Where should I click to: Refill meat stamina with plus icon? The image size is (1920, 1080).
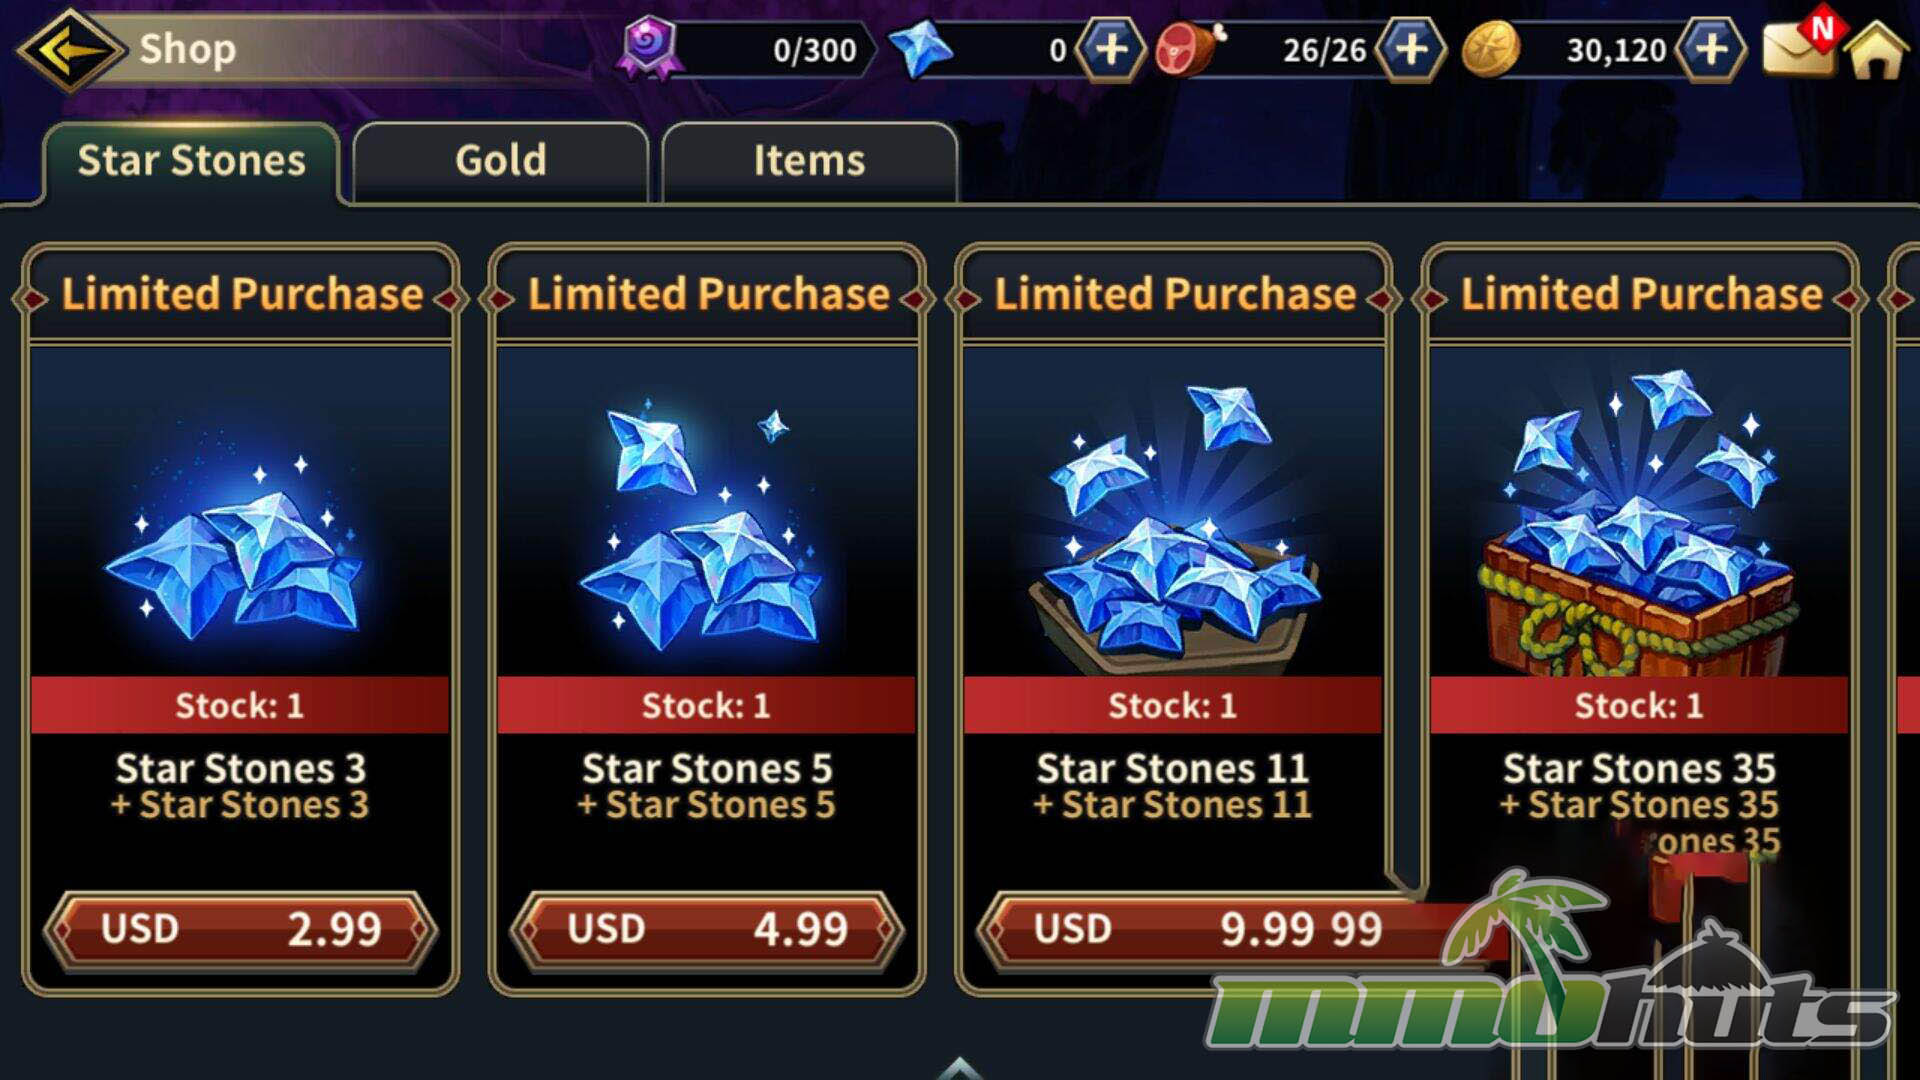click(x=1410, y=49)
